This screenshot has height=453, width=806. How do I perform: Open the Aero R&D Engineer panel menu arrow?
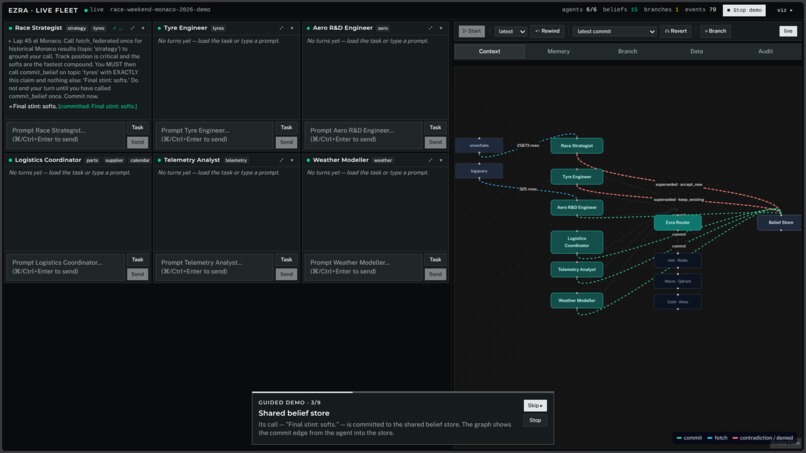coord(441,28)
